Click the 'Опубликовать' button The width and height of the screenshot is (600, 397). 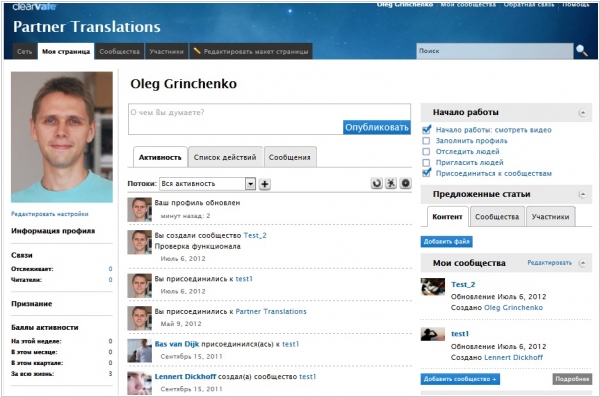(x=377, y=127)
